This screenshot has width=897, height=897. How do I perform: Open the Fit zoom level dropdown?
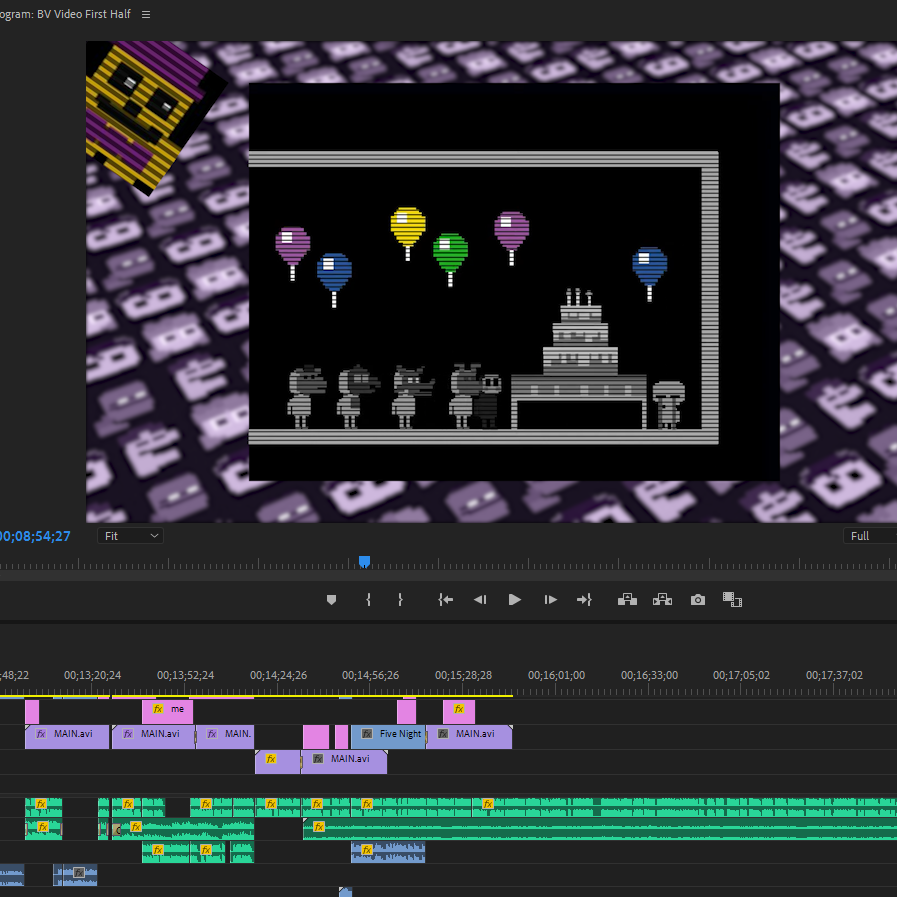[x=131, y=536]
